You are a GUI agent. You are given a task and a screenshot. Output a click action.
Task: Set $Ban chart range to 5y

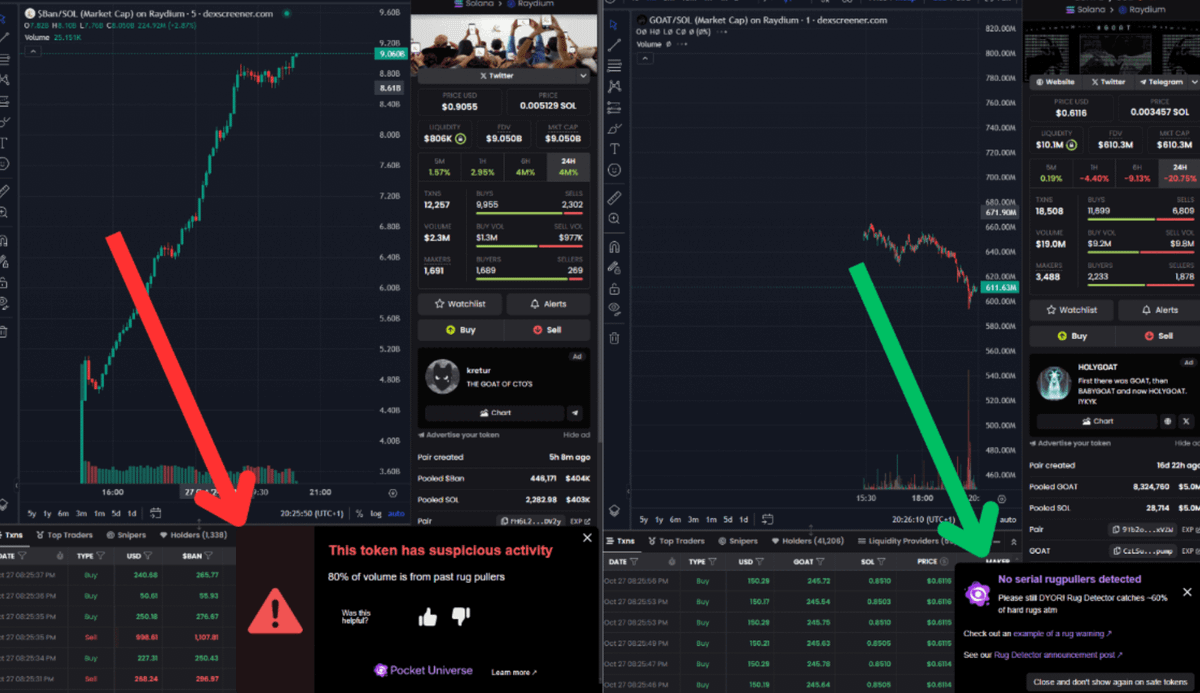click(x=32, y=513)
